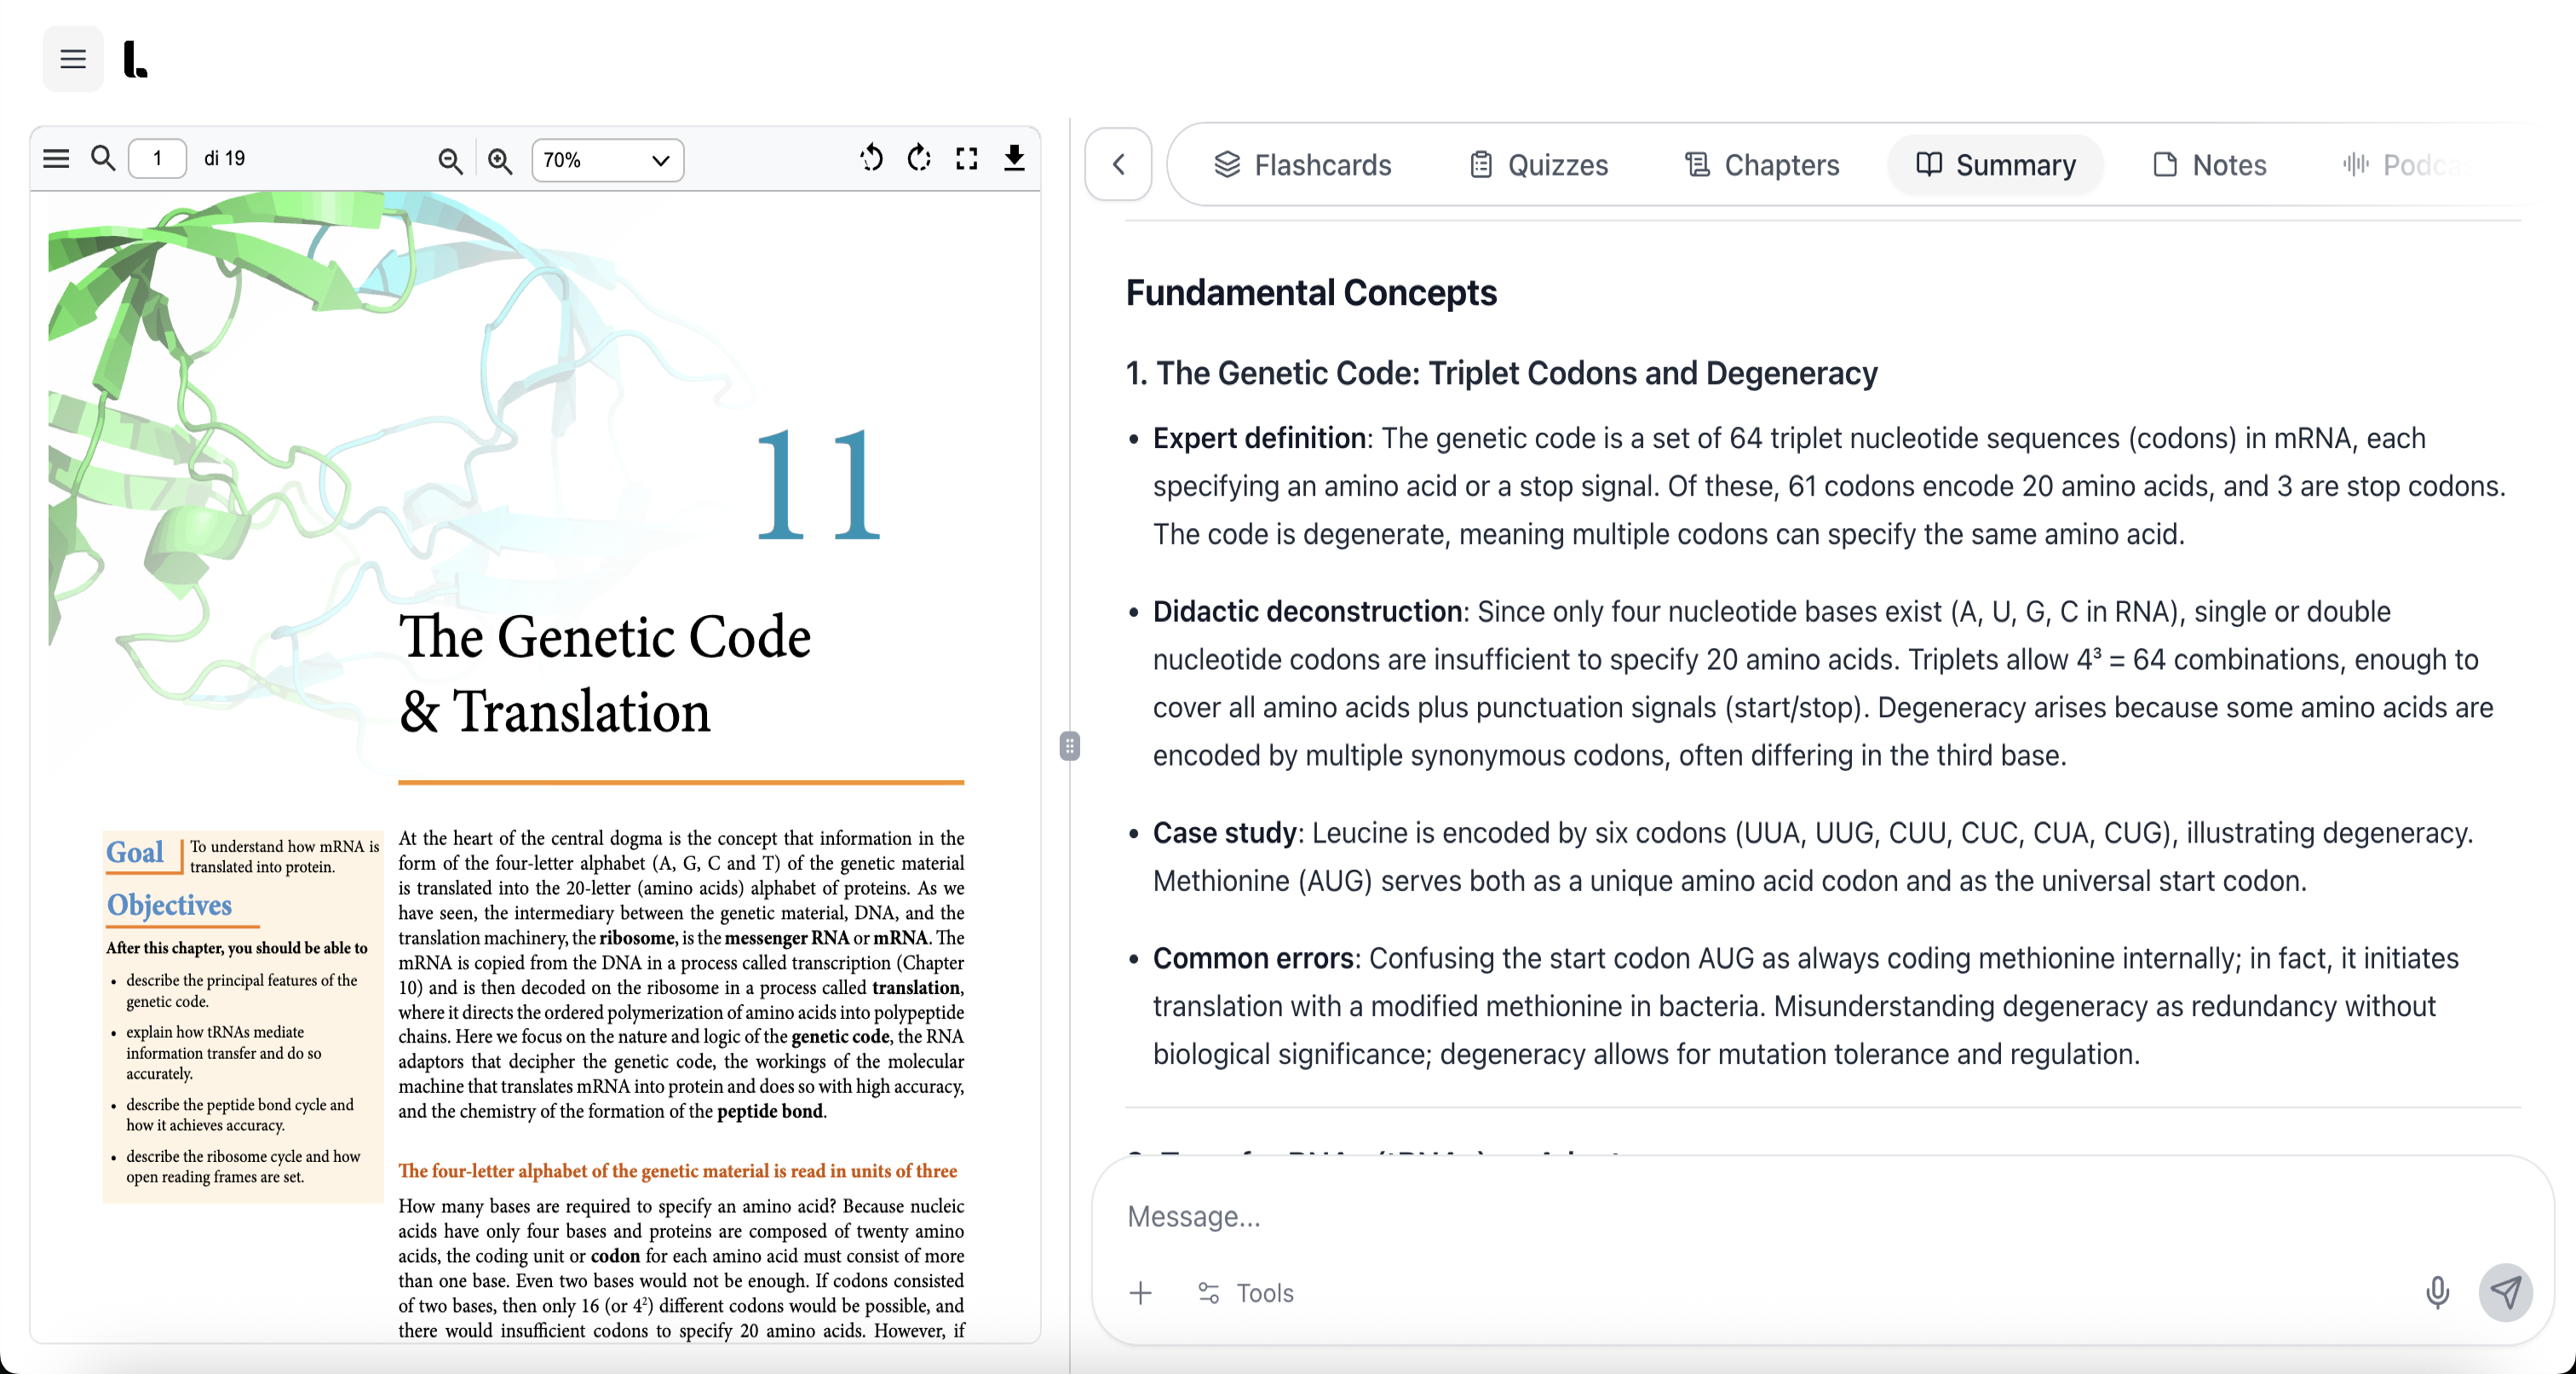Click 'describe the ribosome cycle' objective
The width and height of the screenshot is (2576, 1374).
[243, 1166]
